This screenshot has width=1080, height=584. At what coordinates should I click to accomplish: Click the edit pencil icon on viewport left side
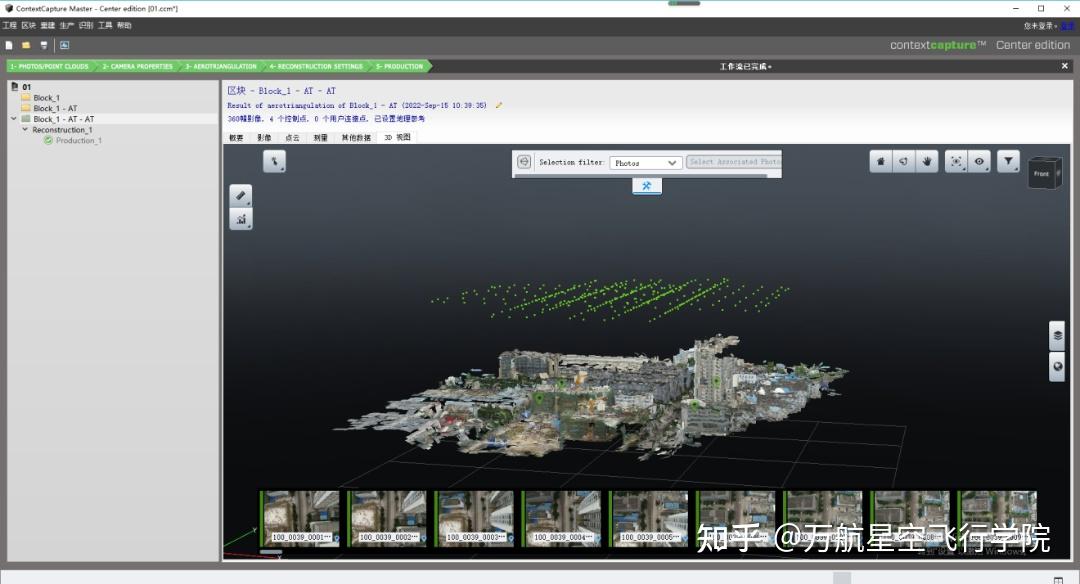point(240,195)
